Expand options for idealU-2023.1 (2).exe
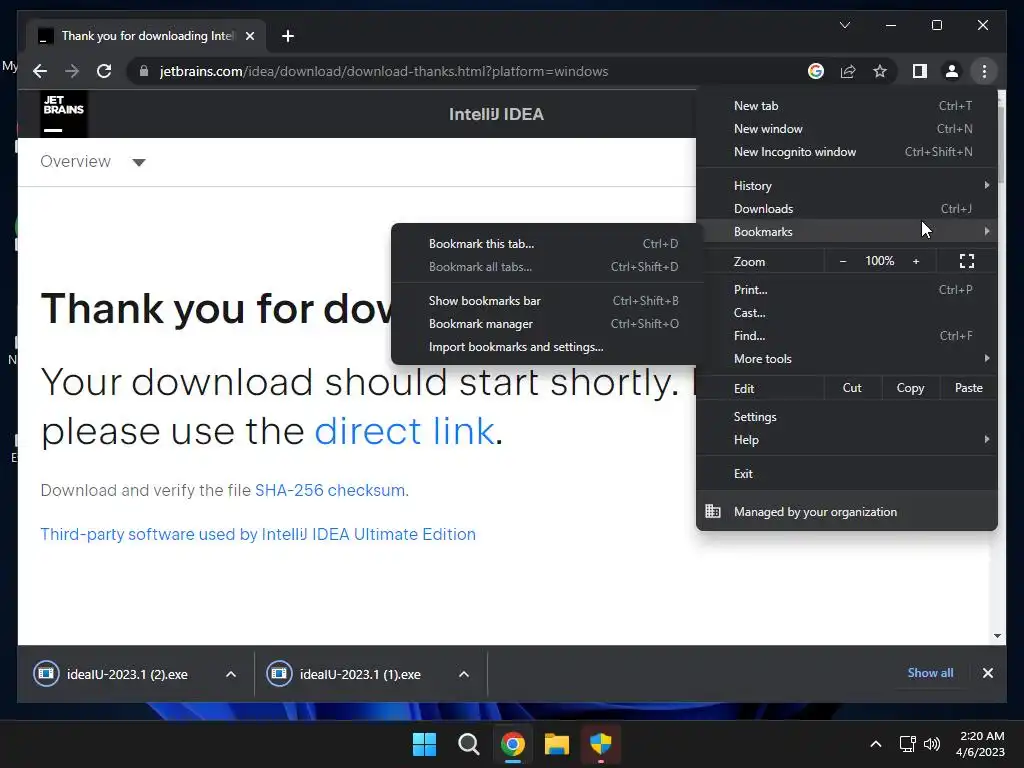The image size is (1024, 768). (x=231, y=674)
